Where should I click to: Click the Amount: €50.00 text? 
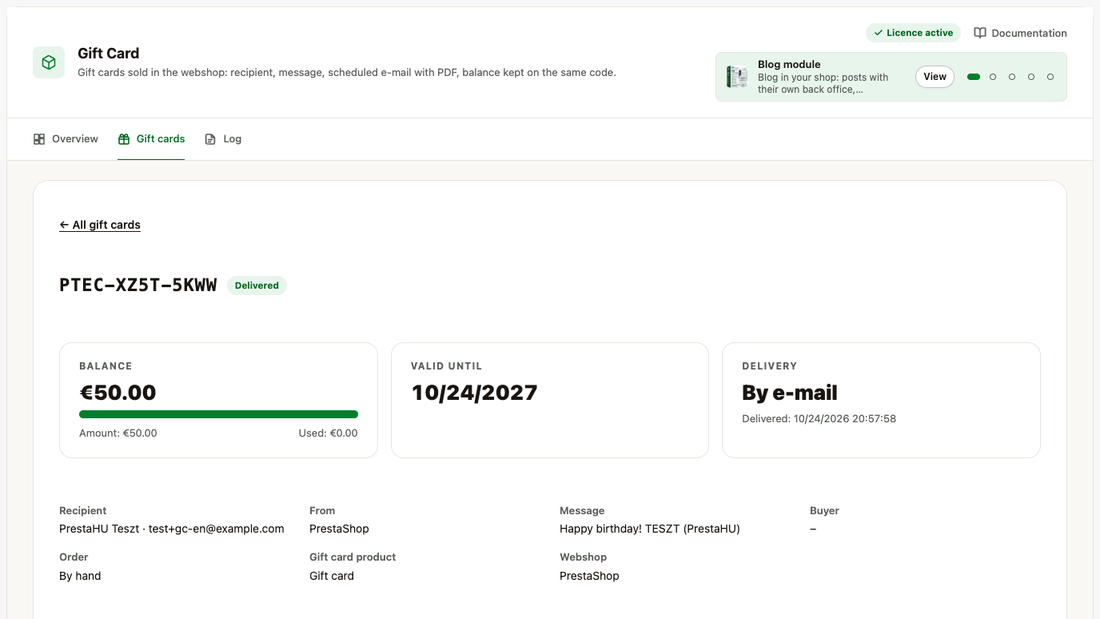click(118, 433)
